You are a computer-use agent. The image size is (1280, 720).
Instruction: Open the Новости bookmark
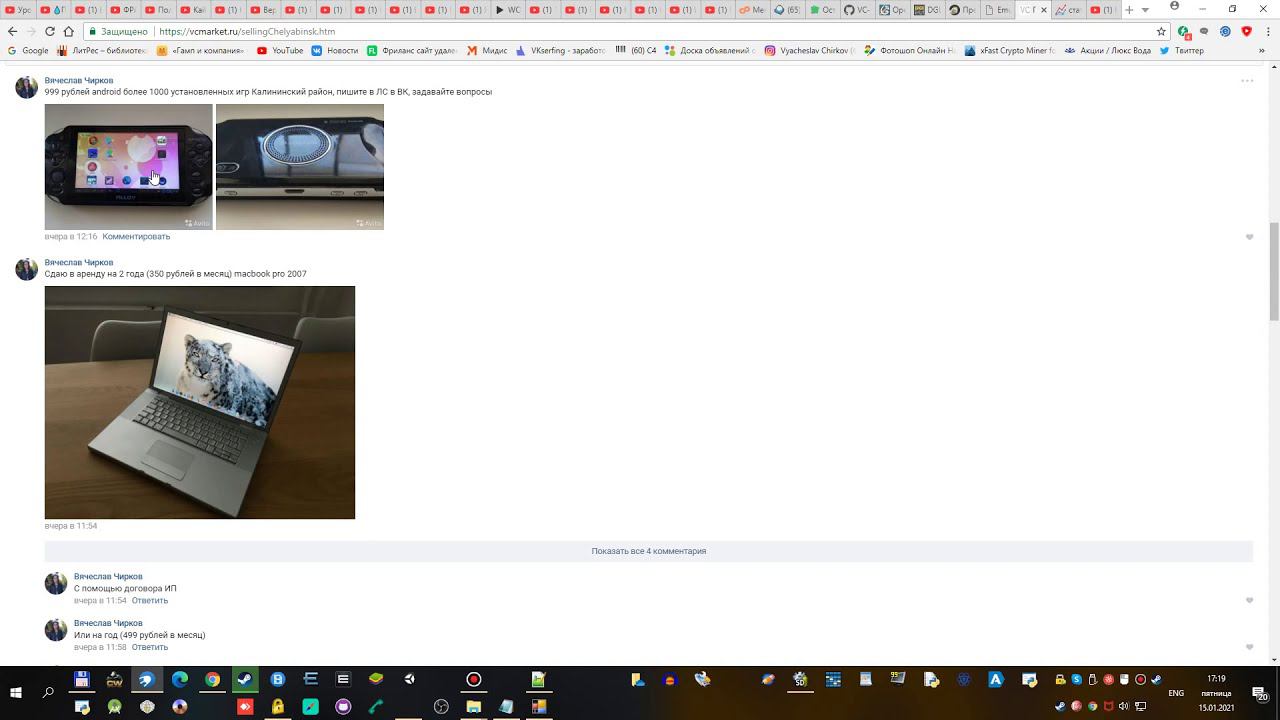334,50
